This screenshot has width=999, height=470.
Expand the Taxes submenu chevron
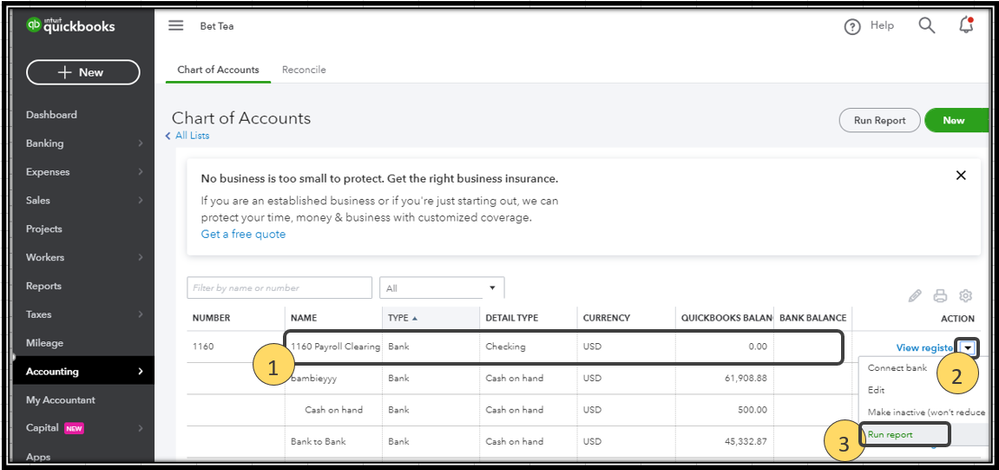click(140, 314)
